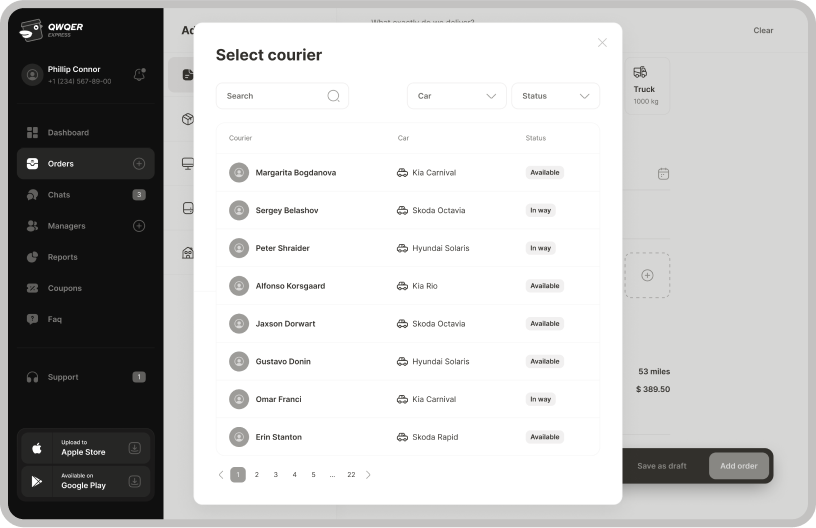Go to next page with right chevron

coord(368,475)
